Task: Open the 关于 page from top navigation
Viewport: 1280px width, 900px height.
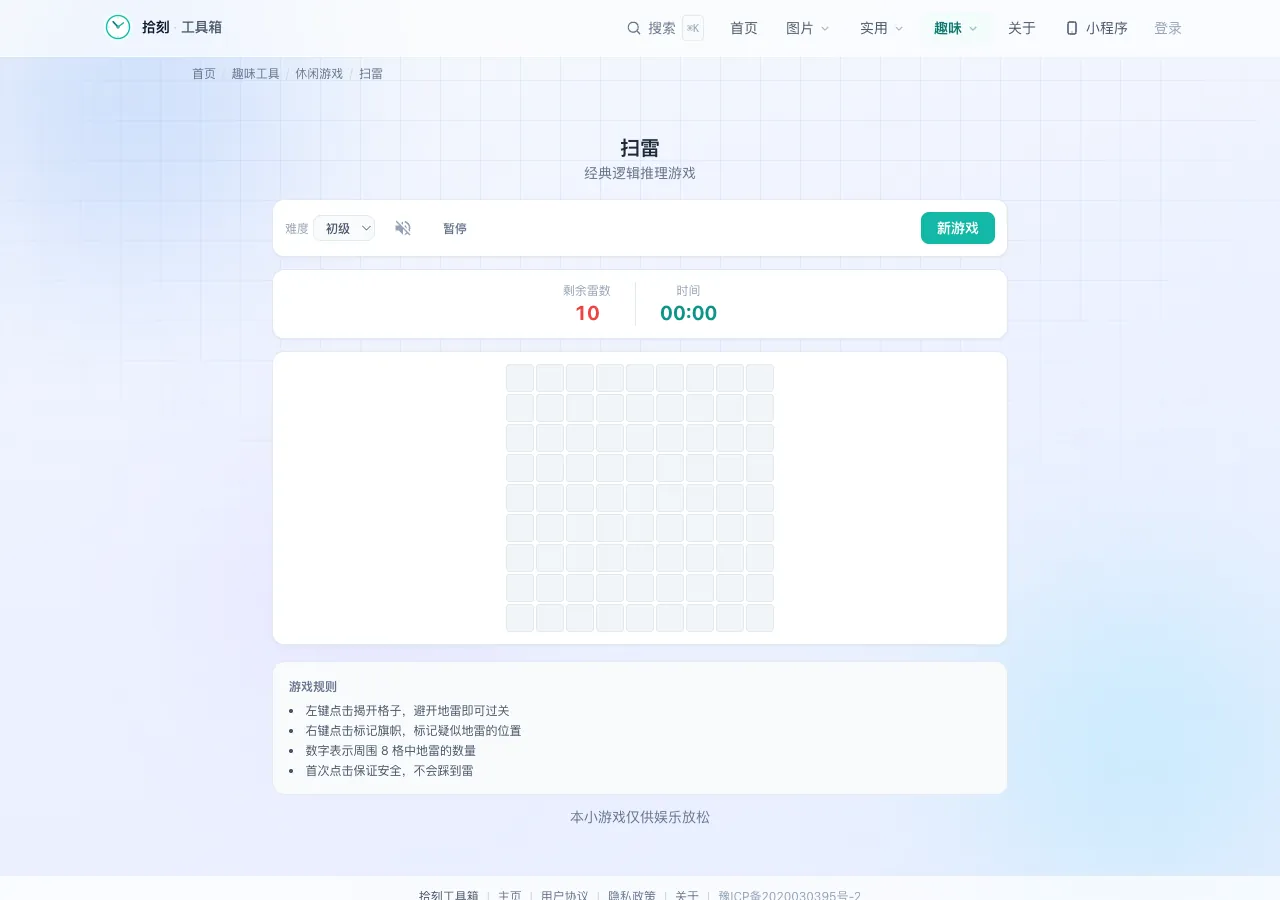Action: pos(1022,28)
